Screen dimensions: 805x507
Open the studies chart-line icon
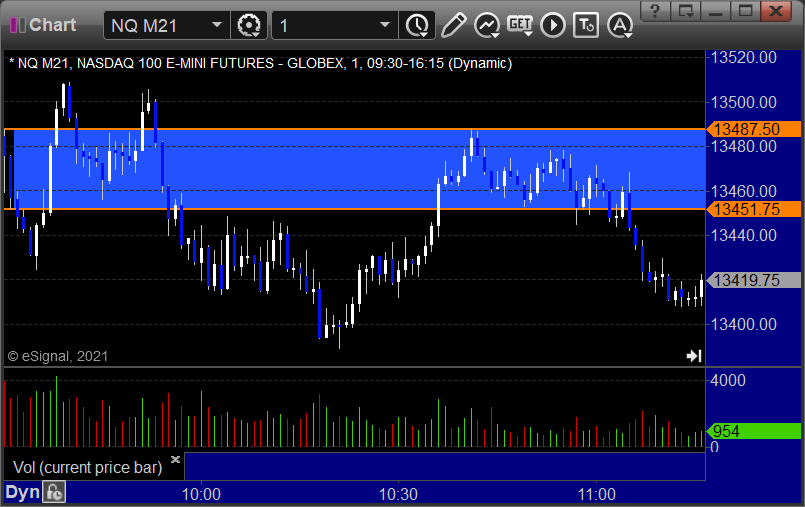(x=487, y=25)
